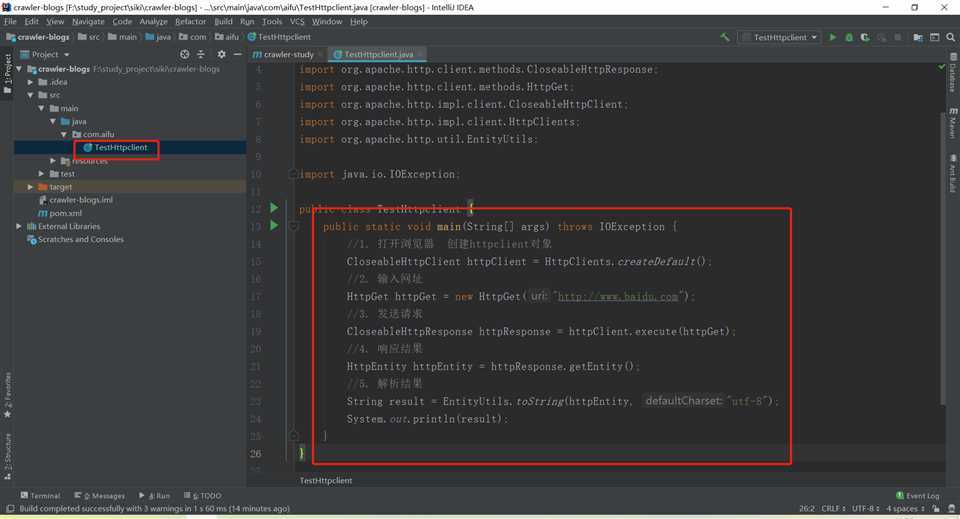Collapse all nodes in the Project panel
The height and width of the screenshot is (519, 960).
[201, 54]
